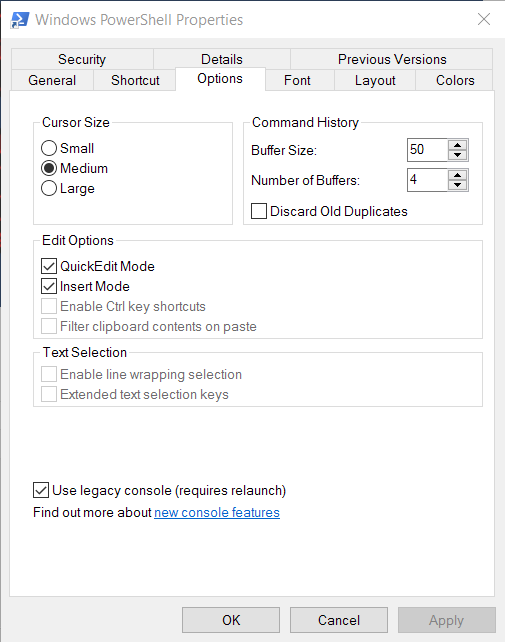Screen dimensions: 505x642
Task: Increase Number of Buffers with up arrow
Action: pyautogui.click(x=457, y=175)
